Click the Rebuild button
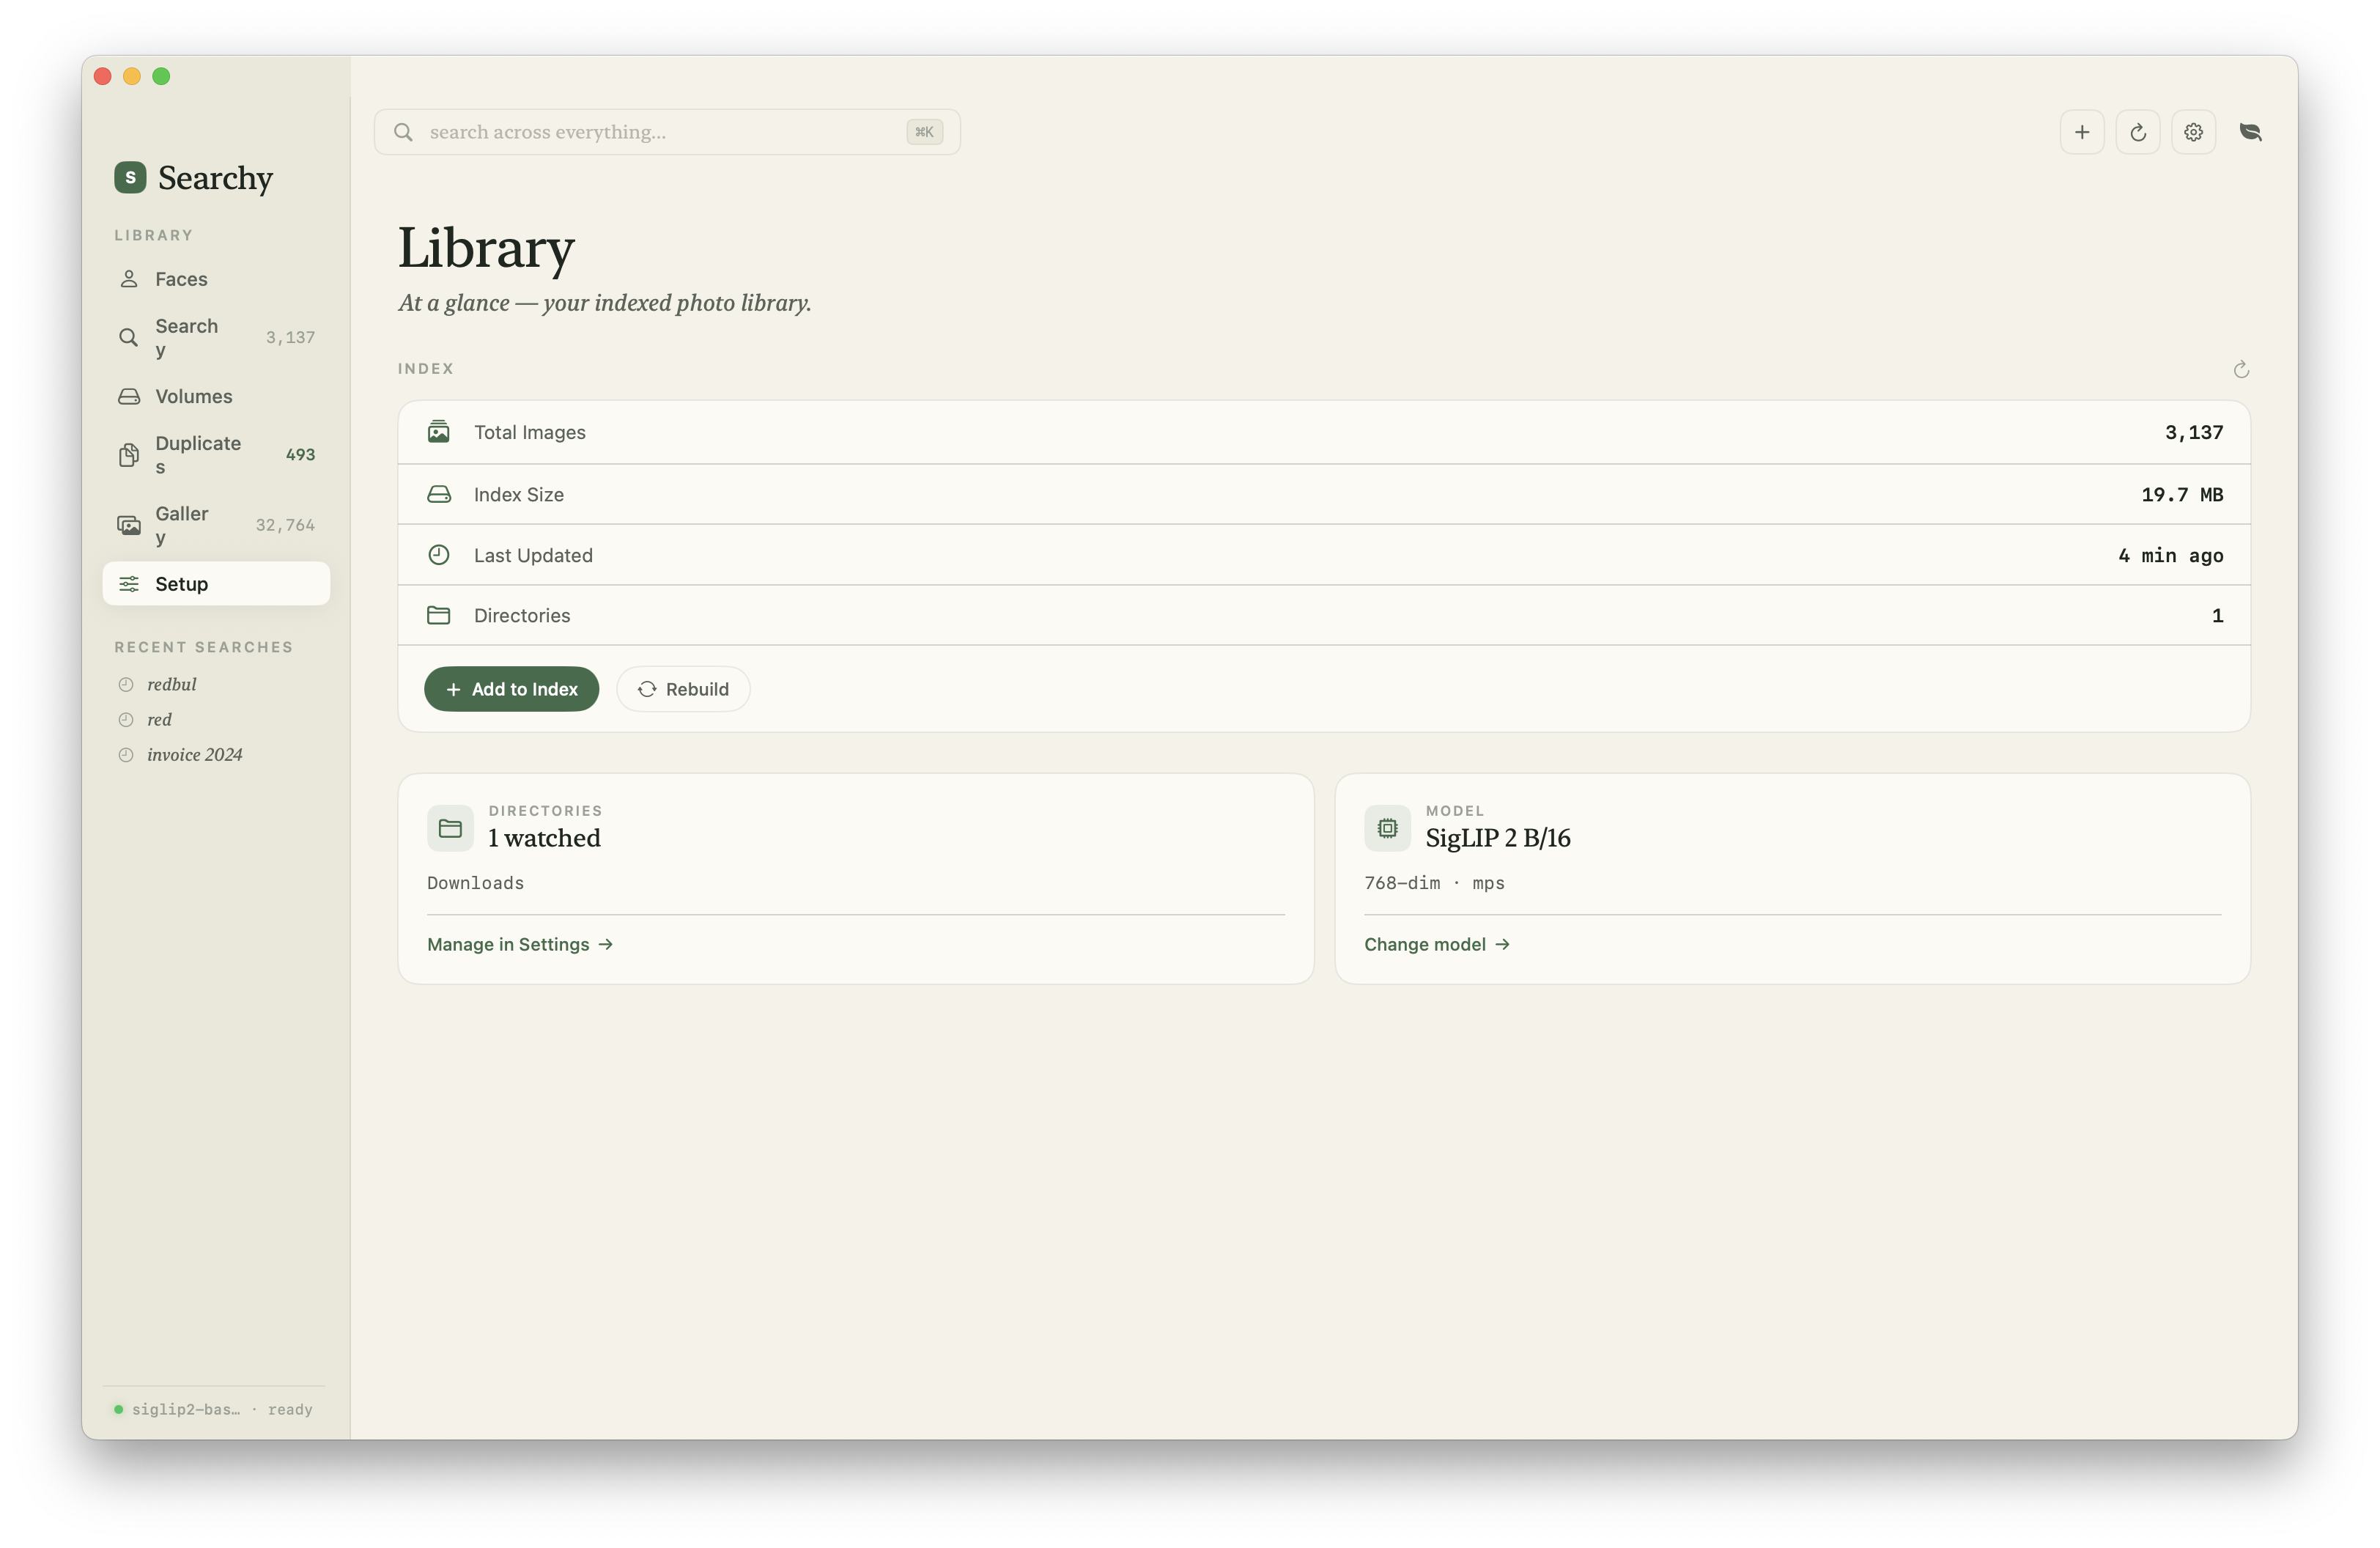Image resolution: width=2380 pixels, height=1548 pixels. click(683, 689)
